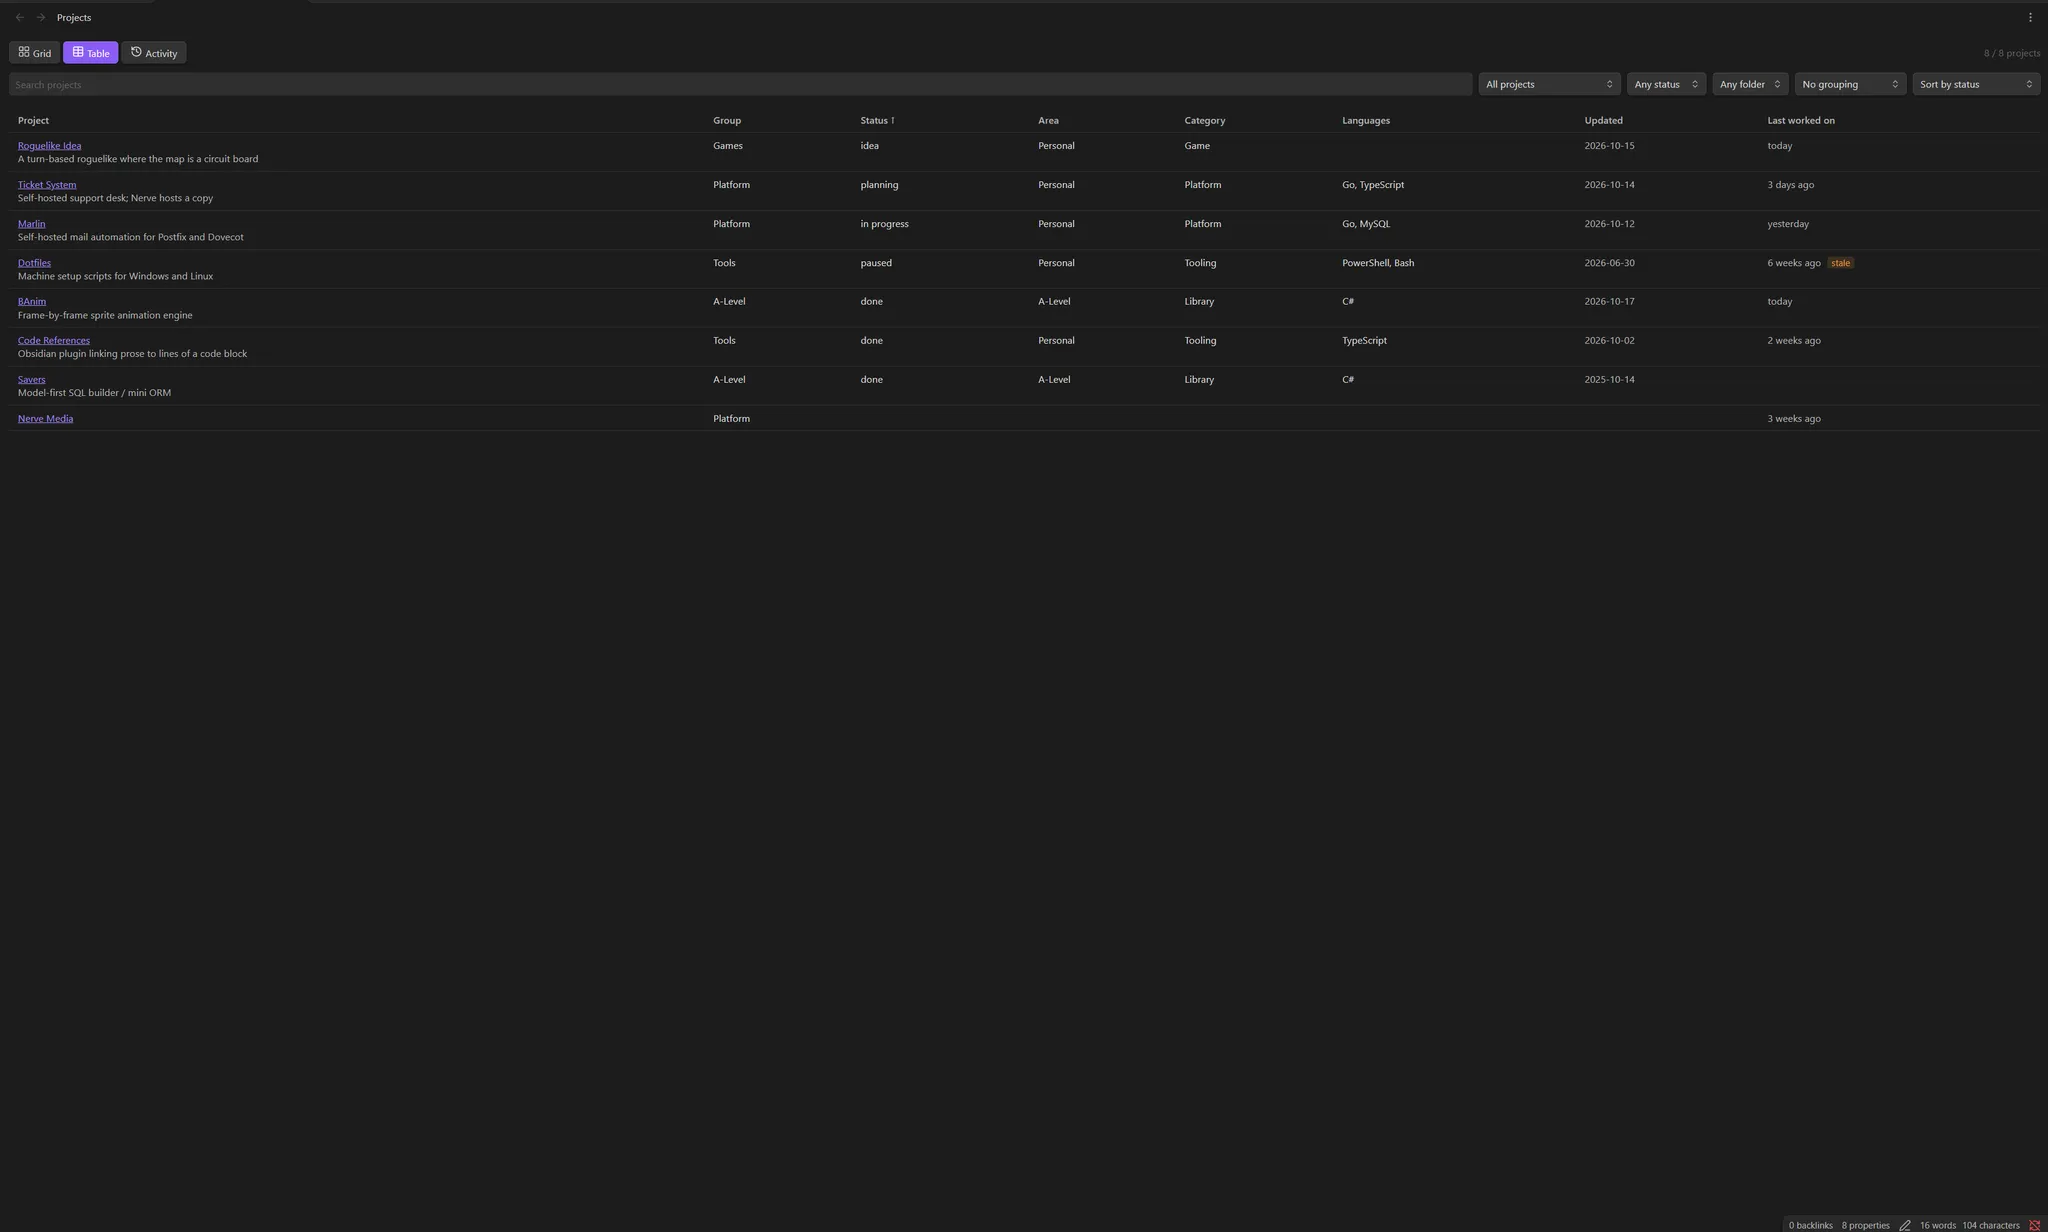
Task: Click the stale badge on Dotfiles row
Action: tap(1840, 263)
